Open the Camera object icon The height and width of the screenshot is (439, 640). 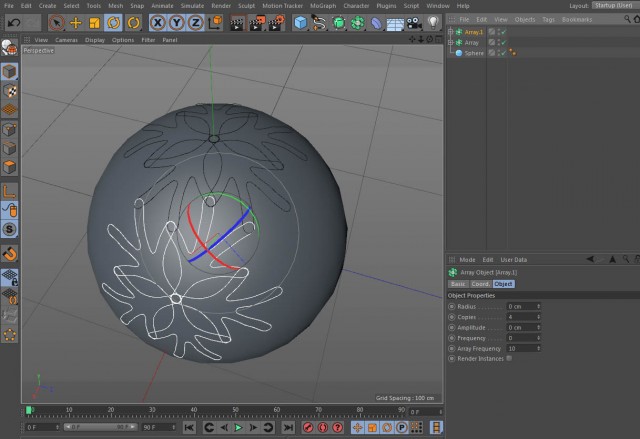(x=414, y=23)
